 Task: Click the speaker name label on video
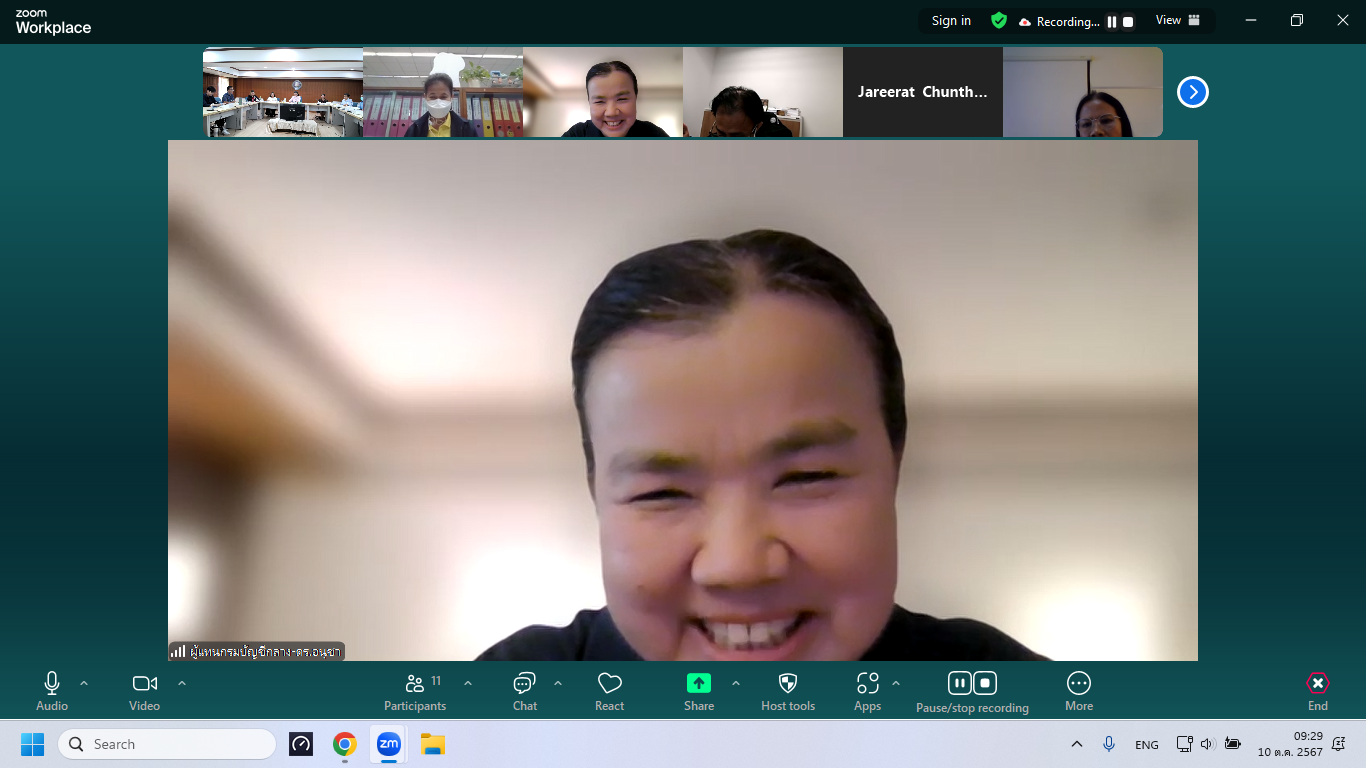coord(257,651)
